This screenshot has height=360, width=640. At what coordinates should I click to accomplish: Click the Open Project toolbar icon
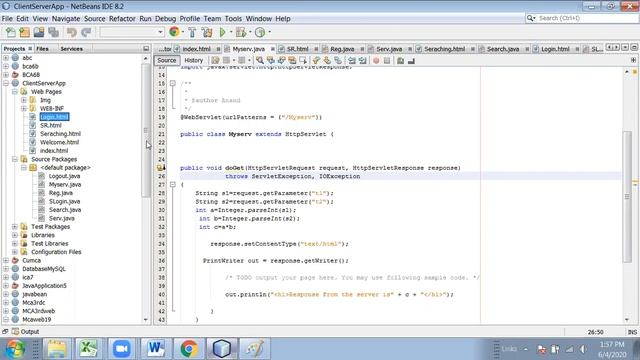(39, 32)
